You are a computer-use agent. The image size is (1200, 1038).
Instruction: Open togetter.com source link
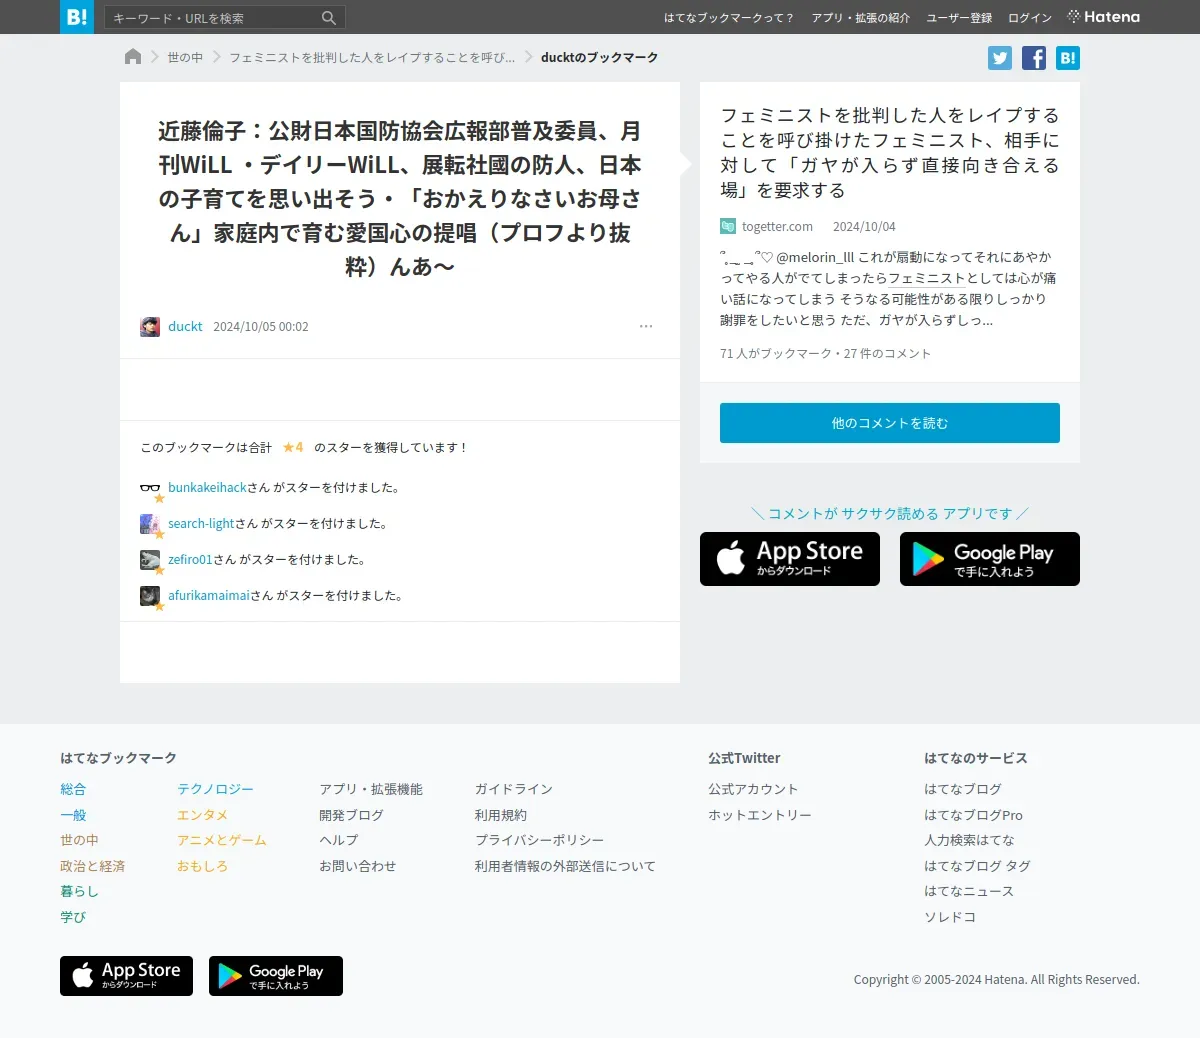[x=777, y=227]
